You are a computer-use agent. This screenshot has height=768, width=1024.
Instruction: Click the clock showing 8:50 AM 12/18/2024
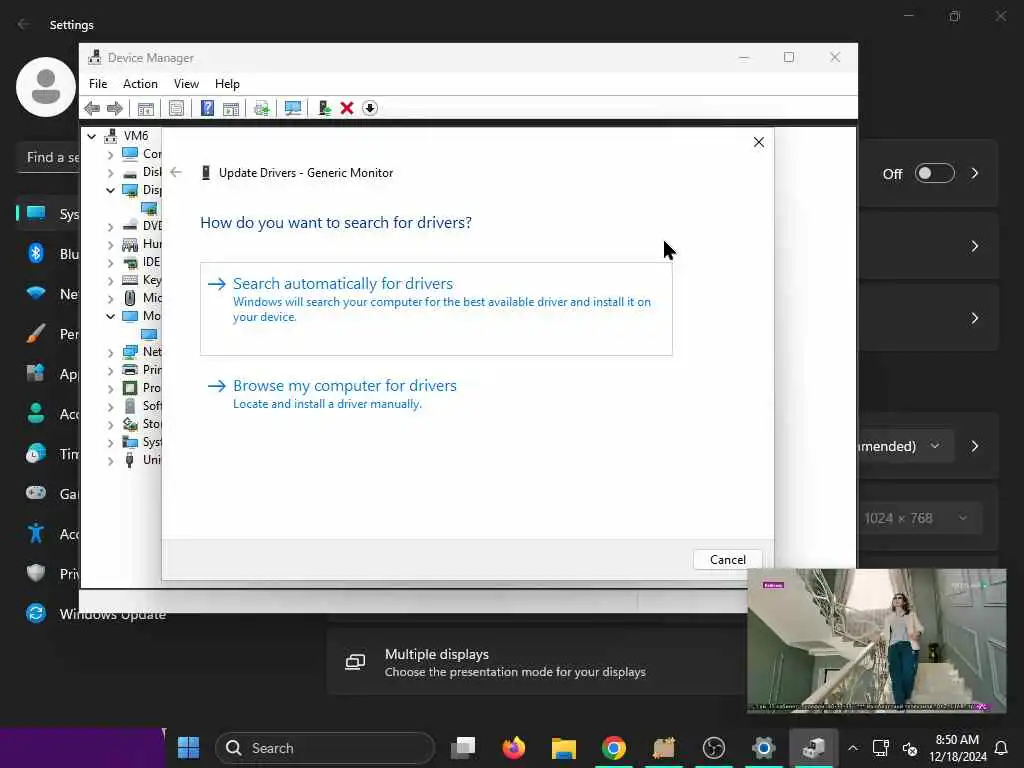(957, 748)
